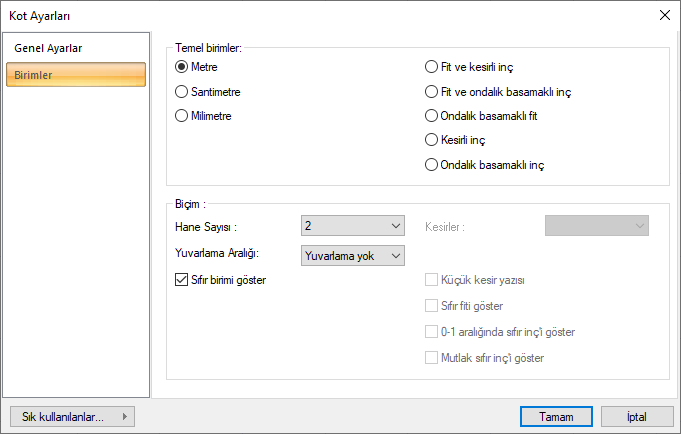This screenshot has width=681, height=434.
Task: Open the Birimler section
Action: 76,75
